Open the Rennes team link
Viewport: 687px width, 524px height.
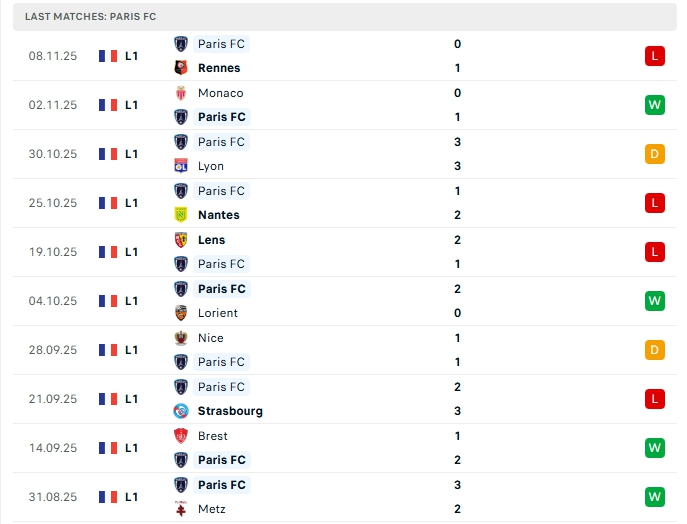pyautogui.click(x=219, y=68)
